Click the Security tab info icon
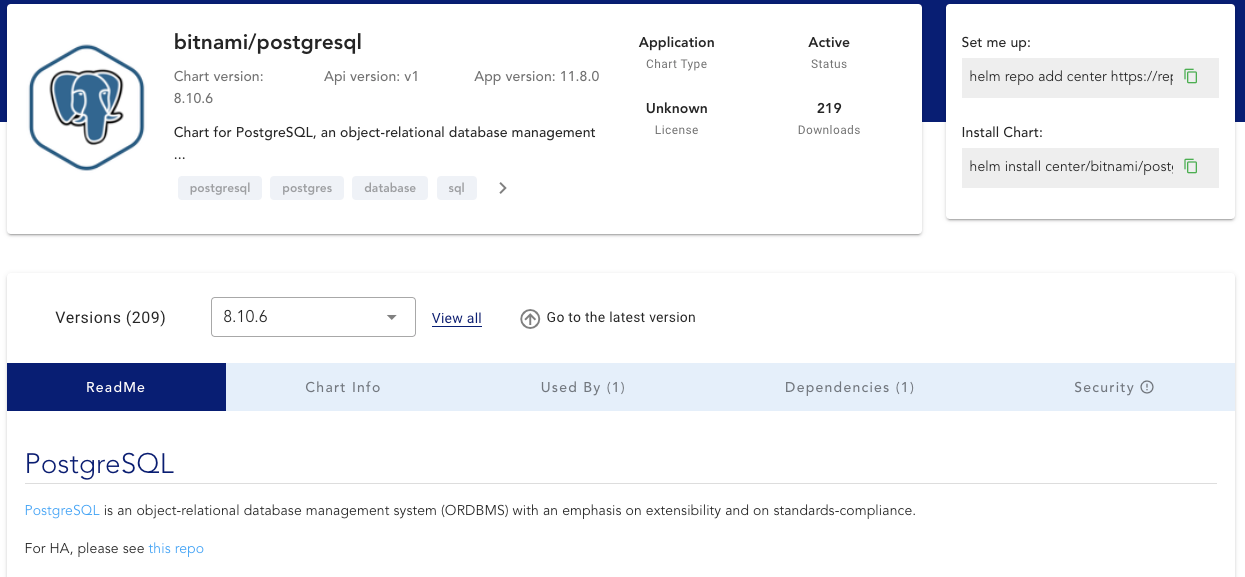1245x577 pixels. click(1147, 387)
